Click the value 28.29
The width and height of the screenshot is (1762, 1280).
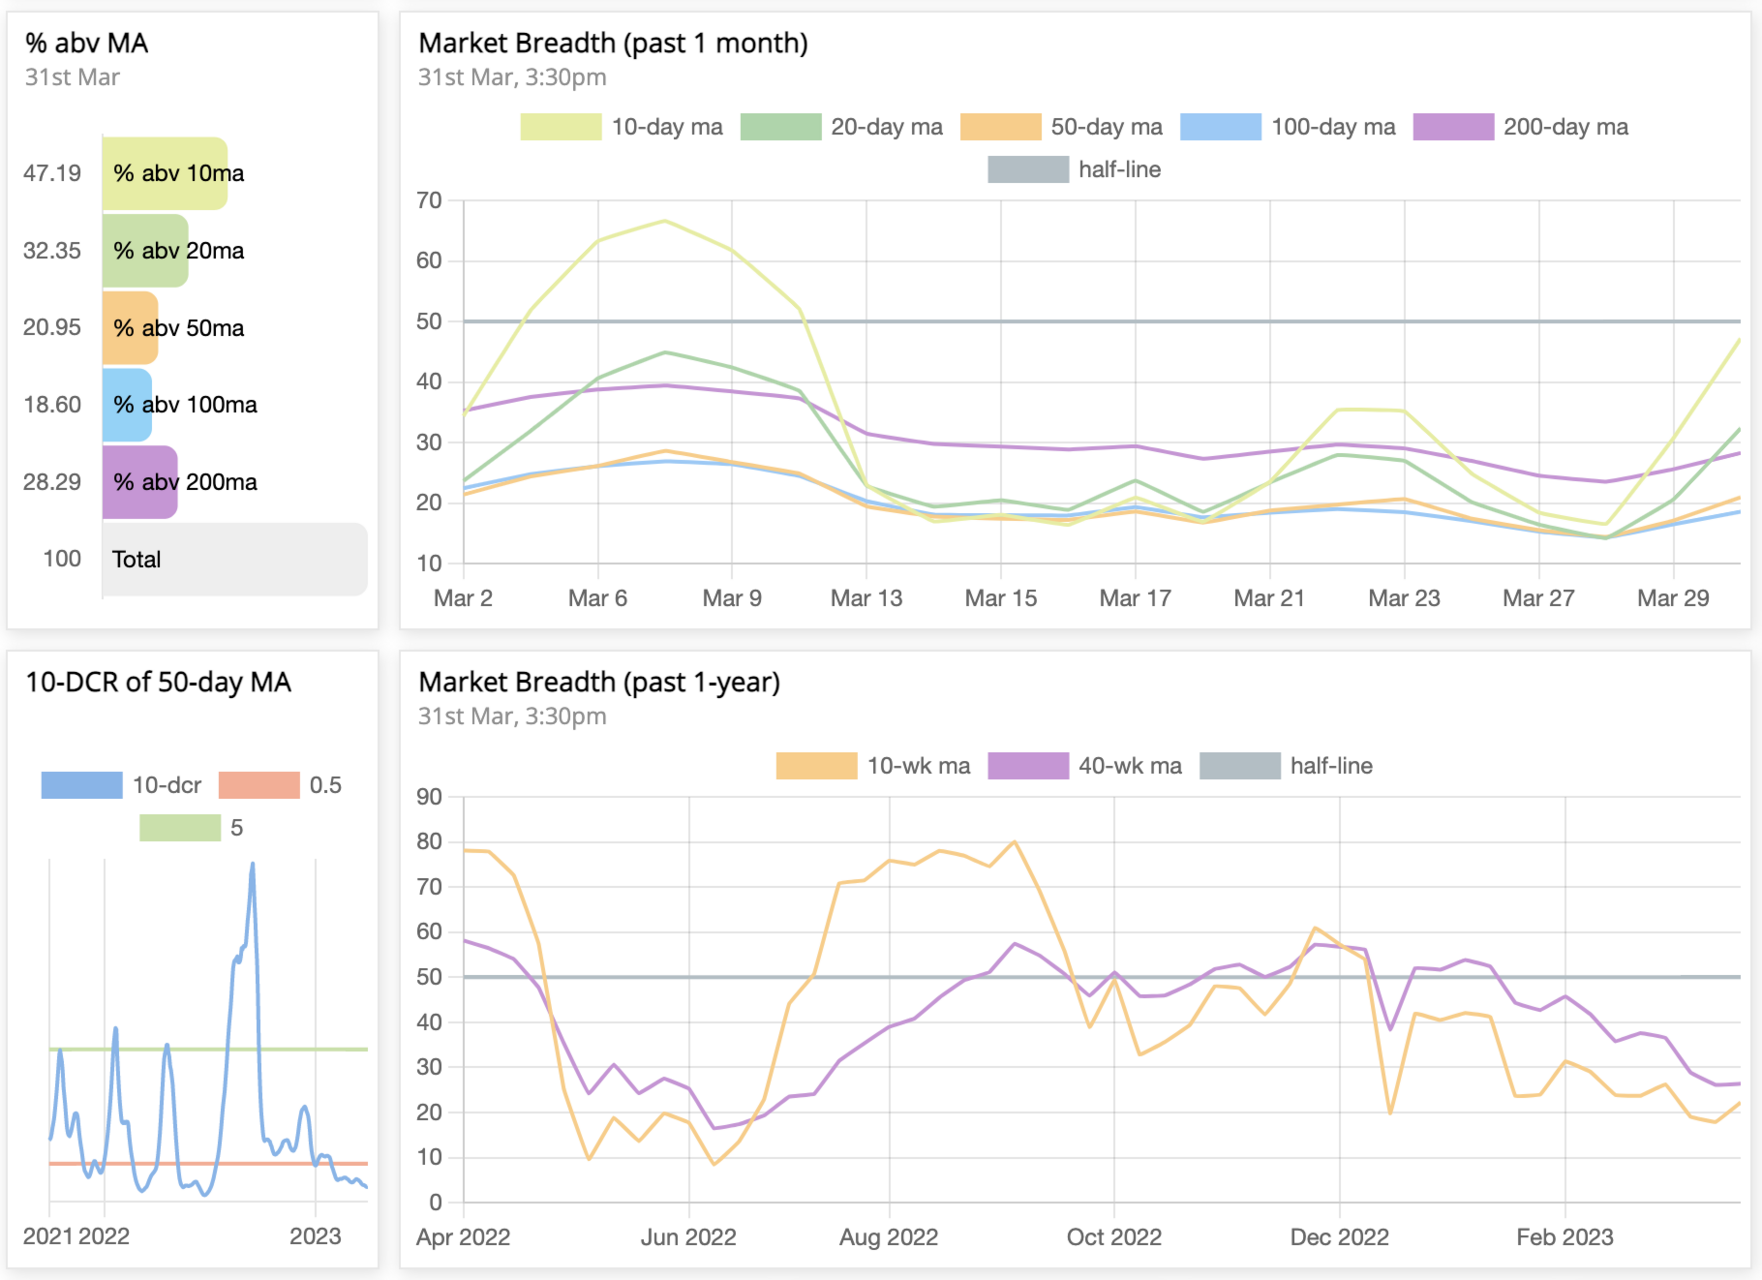pos(52,482)
